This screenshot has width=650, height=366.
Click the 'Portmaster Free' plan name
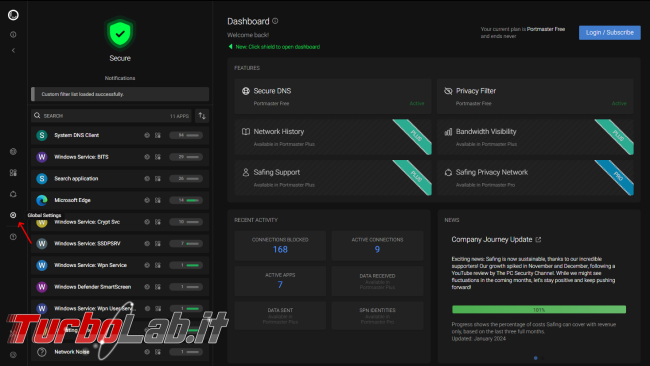click(546, 29)
